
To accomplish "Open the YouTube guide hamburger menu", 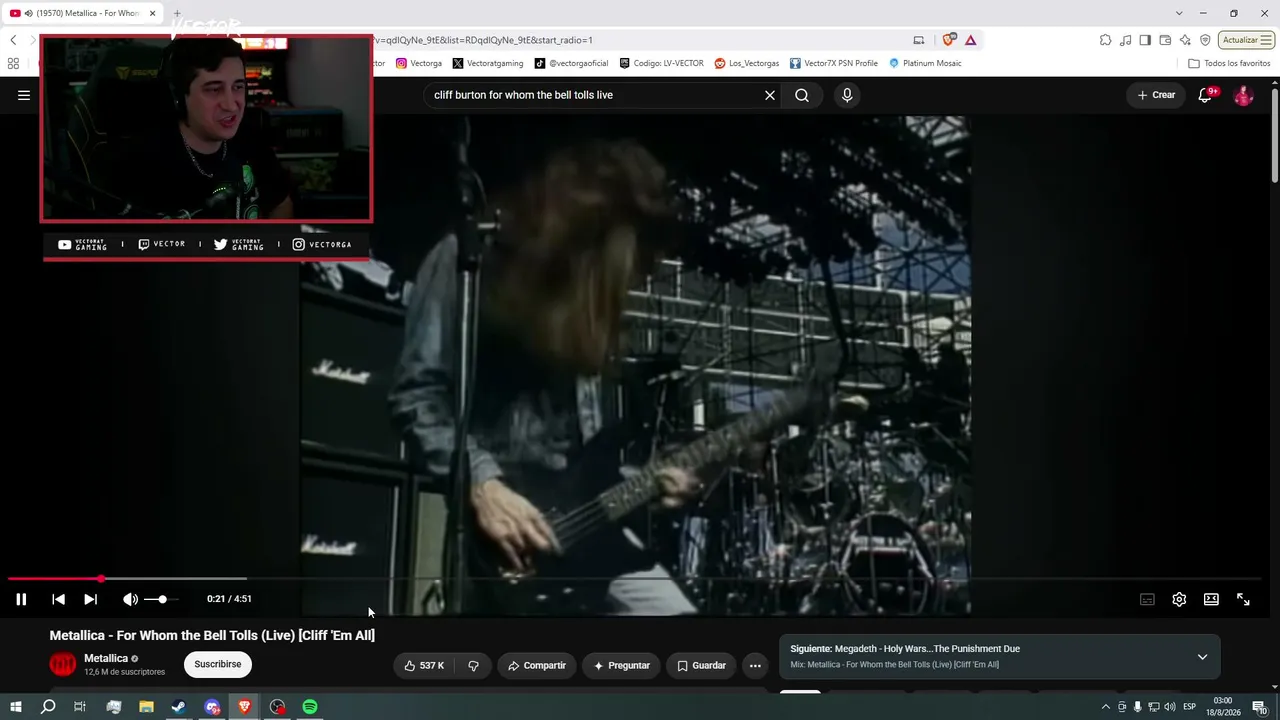I will (x=24, y=95).
